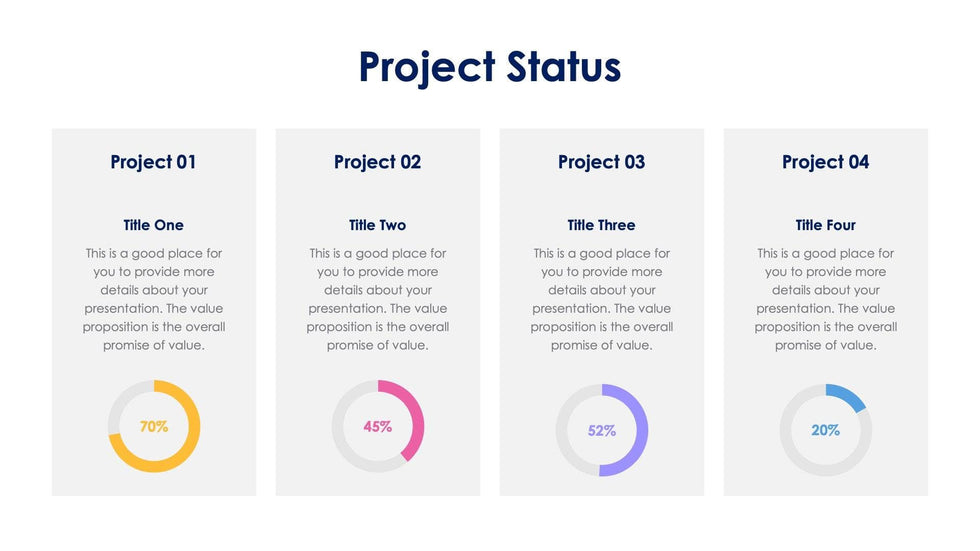Click the purple 52% label

tap(601, 431)
